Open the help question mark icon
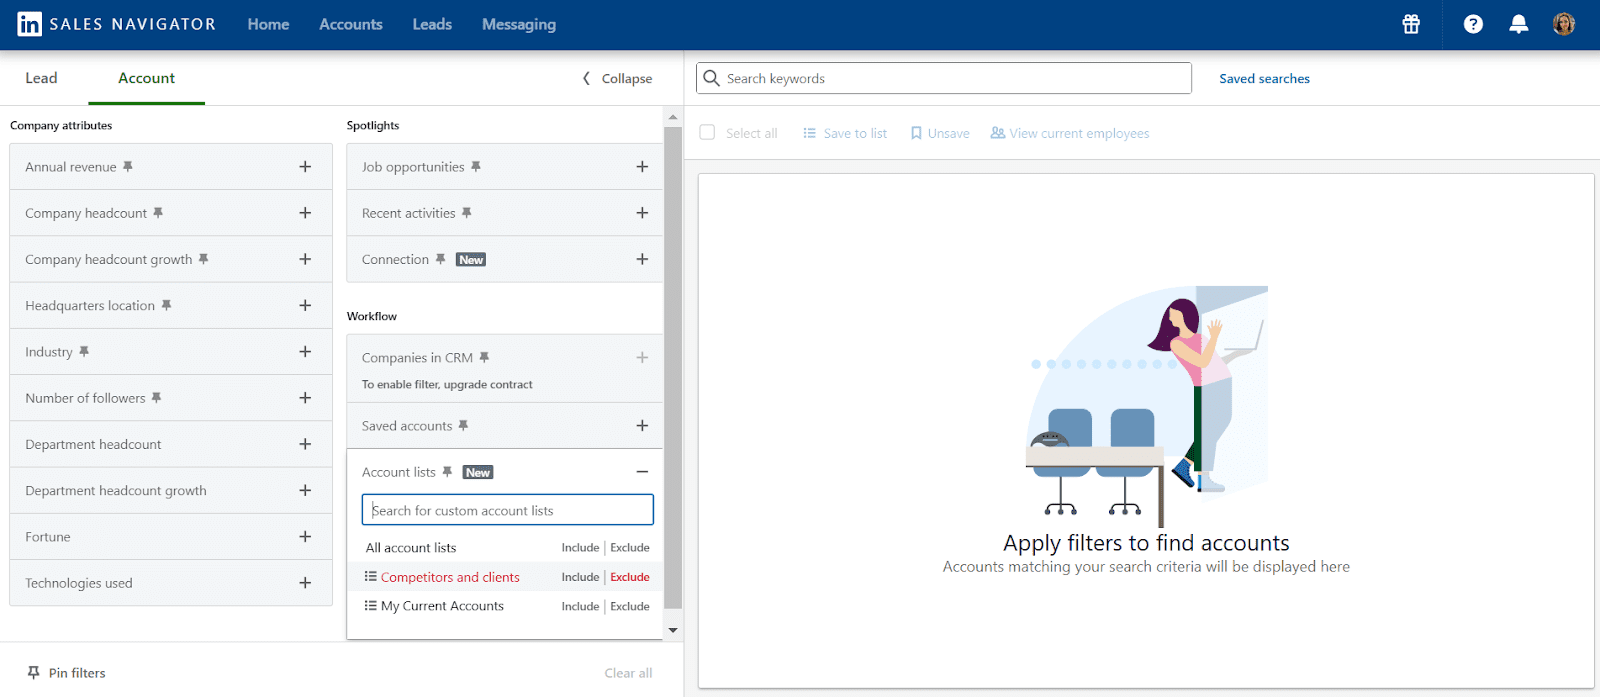Image resolution: width=1600 pixels, height=697 pixels. [1473, 24]
